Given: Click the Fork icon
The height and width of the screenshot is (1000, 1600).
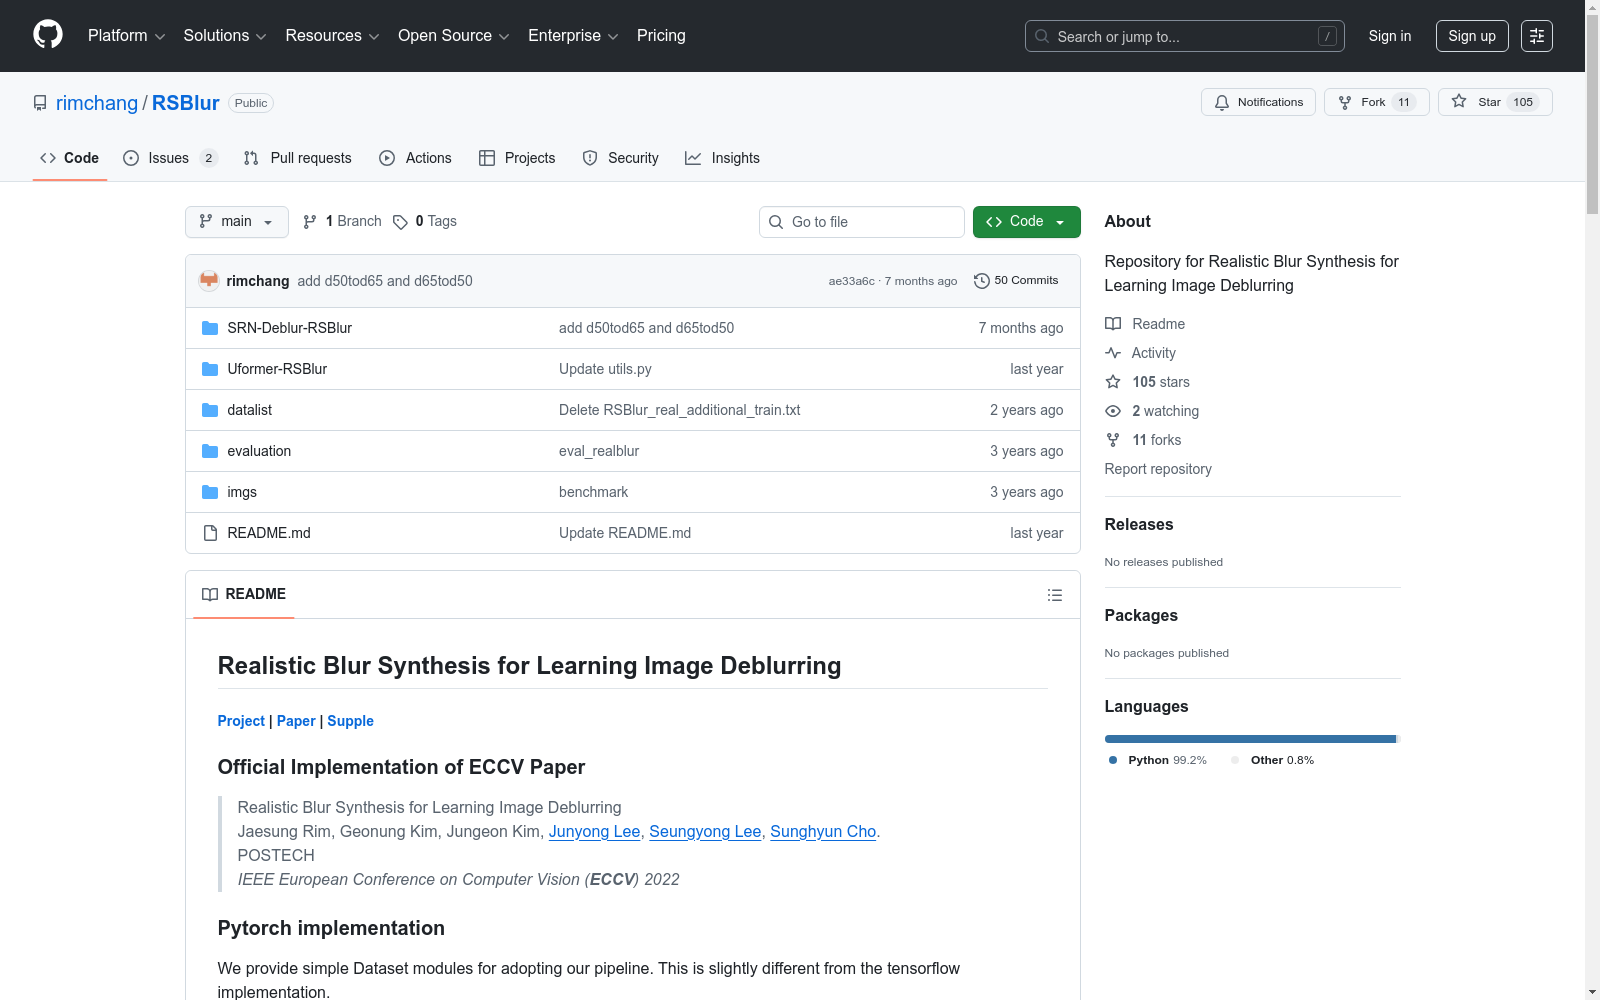Looking at the screenshot, I should 1345,102.
